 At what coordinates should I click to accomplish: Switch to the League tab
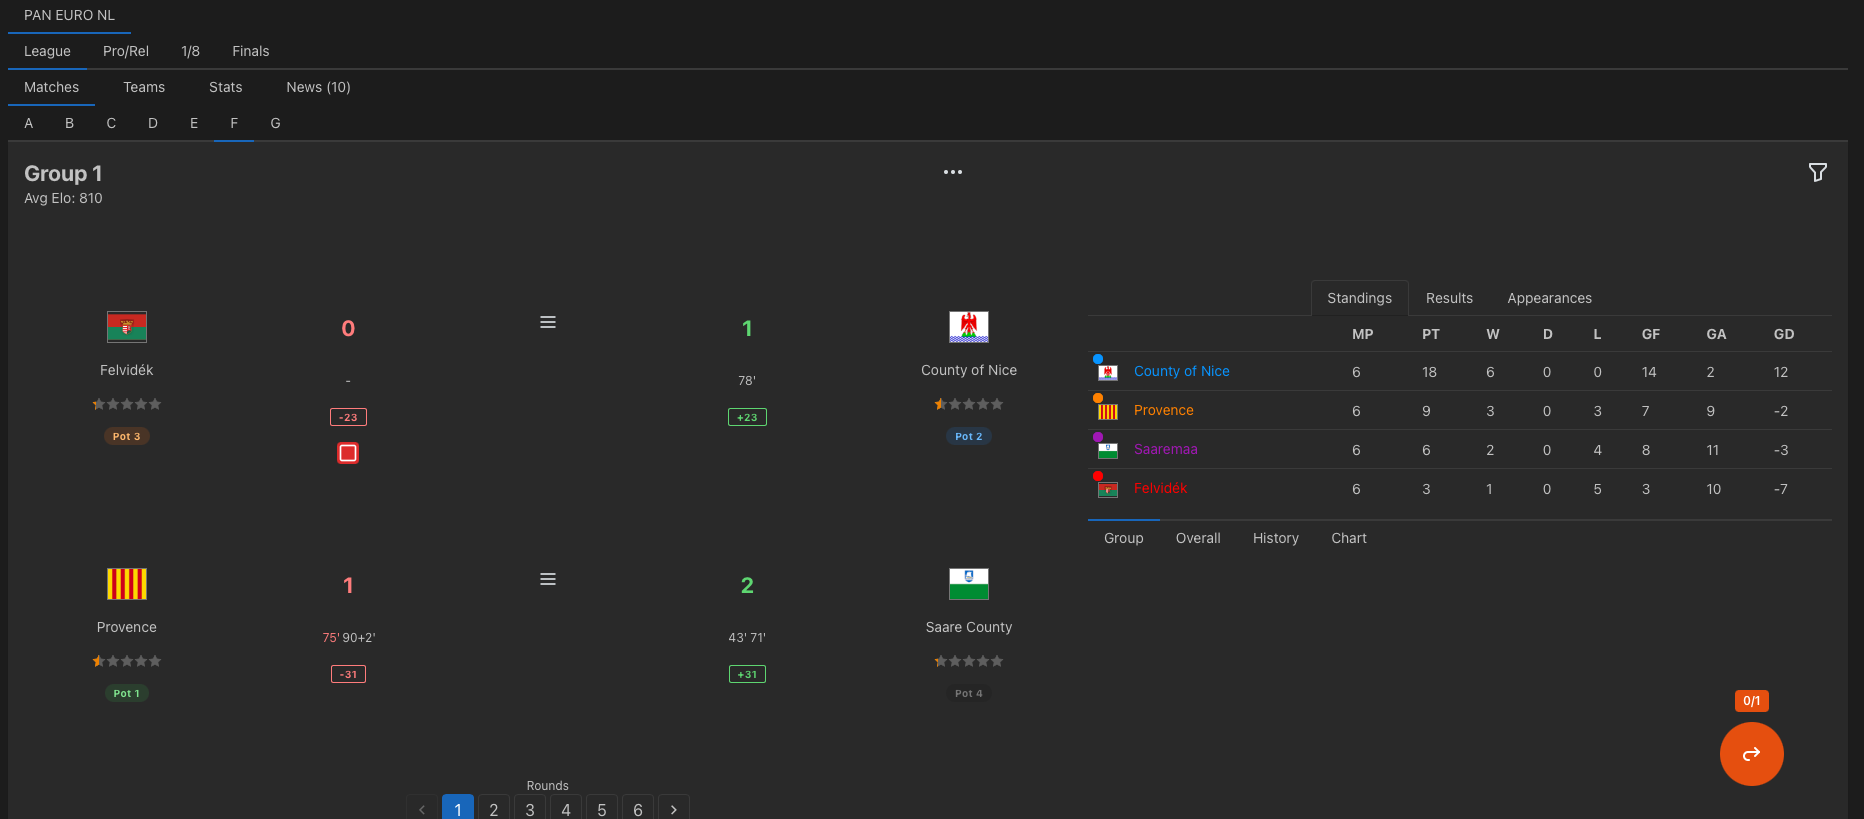point(47,51)
